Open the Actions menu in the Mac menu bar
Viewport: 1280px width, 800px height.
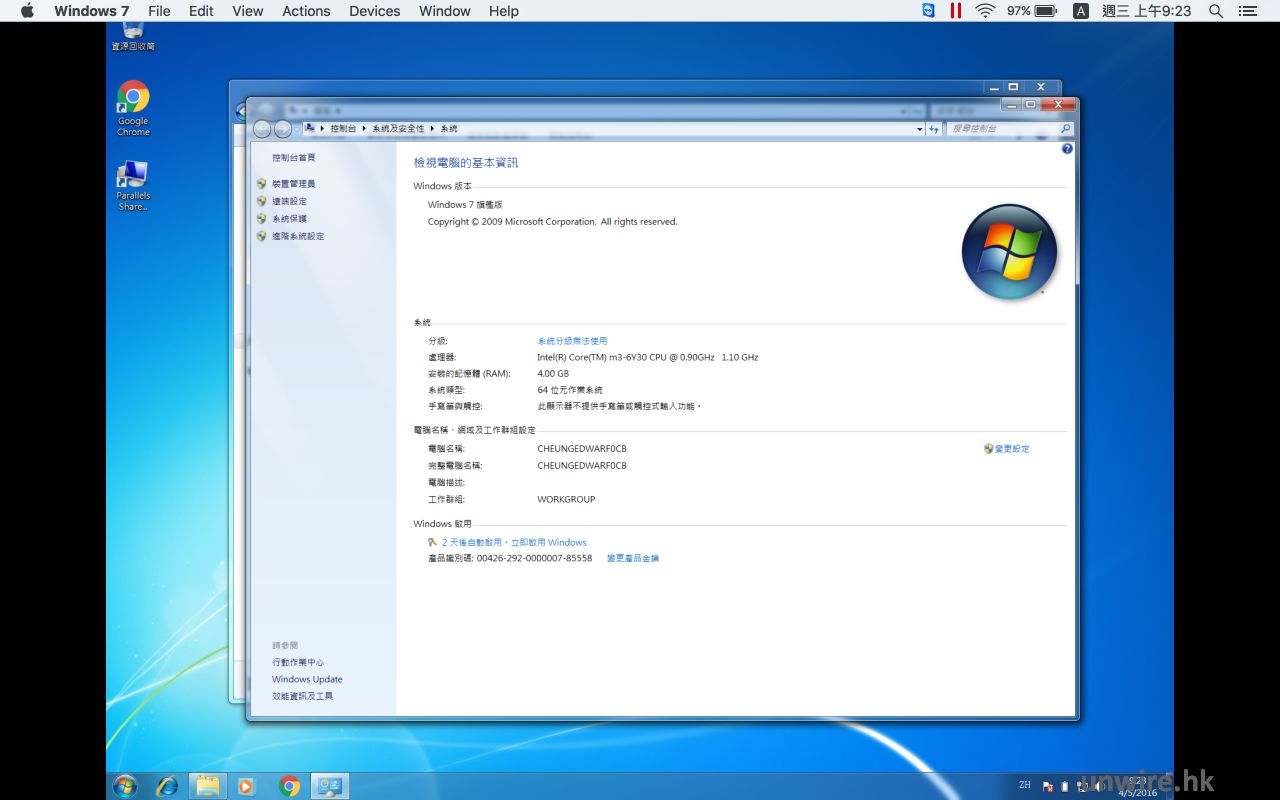[x=306, y=11]
